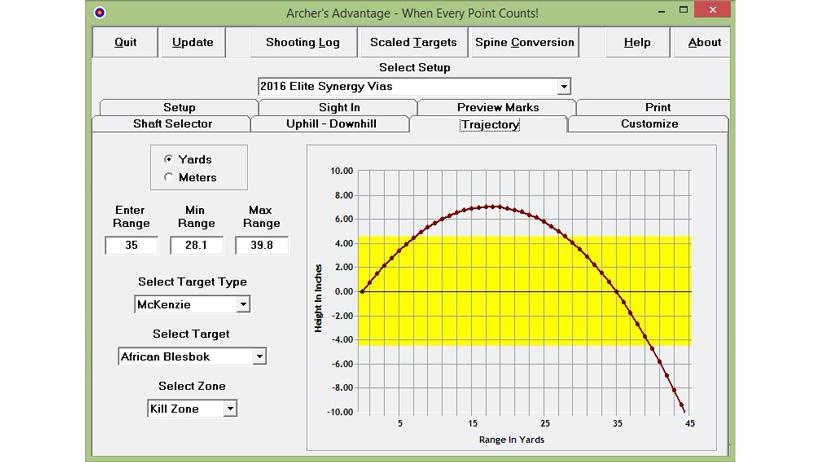This screenshot has height=462, width=820.
Task: Open the Customize tab
Action: pyautogui.click(x=649, y=124)
